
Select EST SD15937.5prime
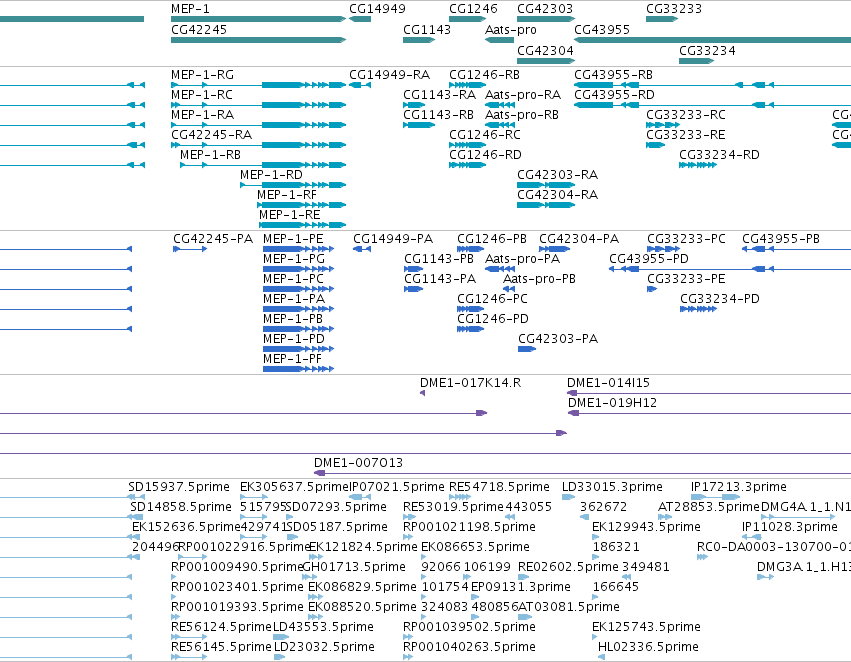coord(137,497)
